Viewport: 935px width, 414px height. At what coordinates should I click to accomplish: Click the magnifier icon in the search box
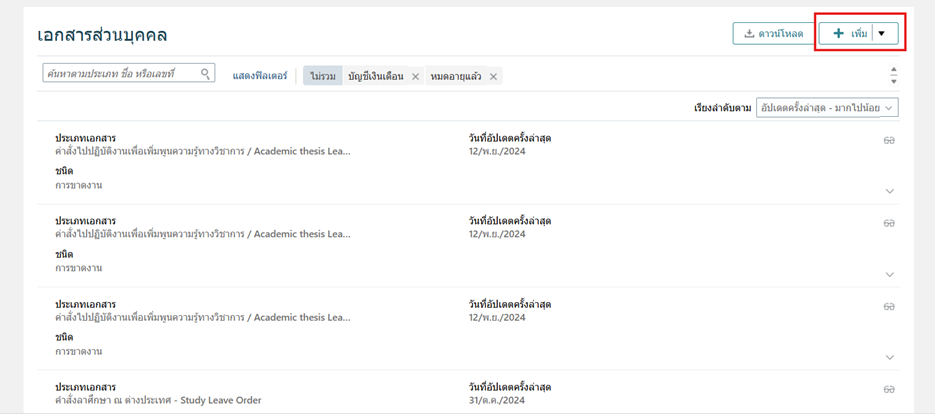click(x=206, y=74)
